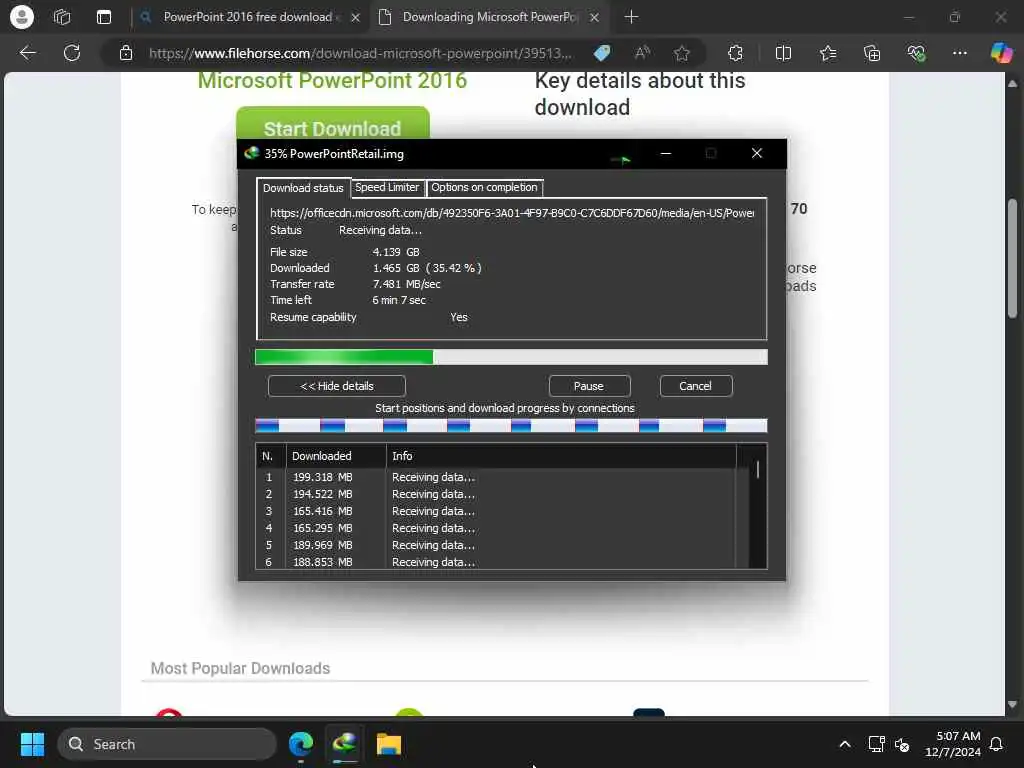The image size is (1024, 768).
Task: Click the taskbar Search box
Action: tap(167, 744)
